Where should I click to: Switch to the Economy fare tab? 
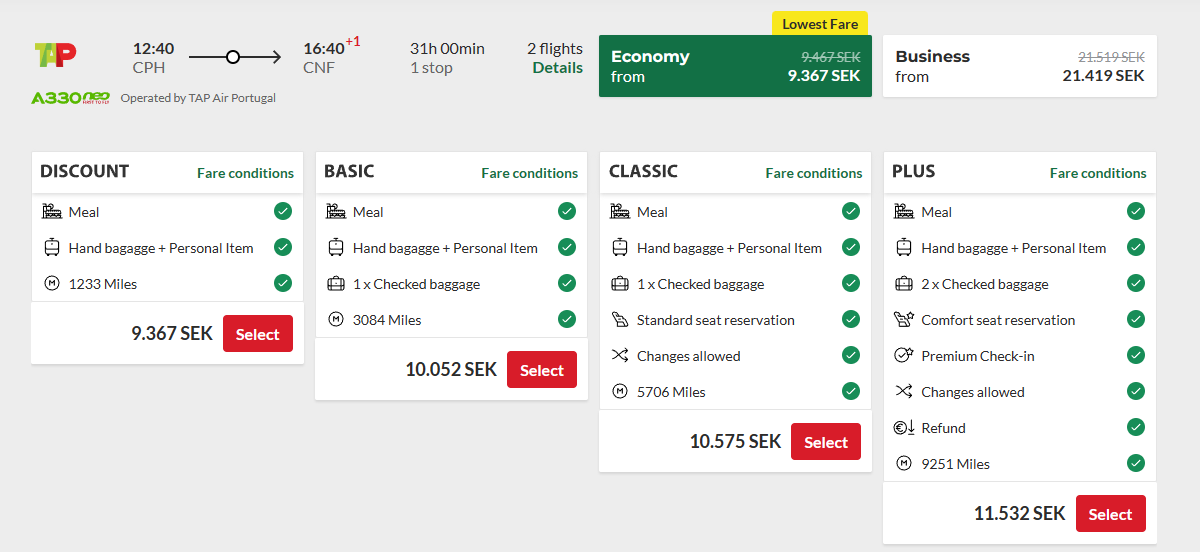pyautogui.click(x=735, y=66)
